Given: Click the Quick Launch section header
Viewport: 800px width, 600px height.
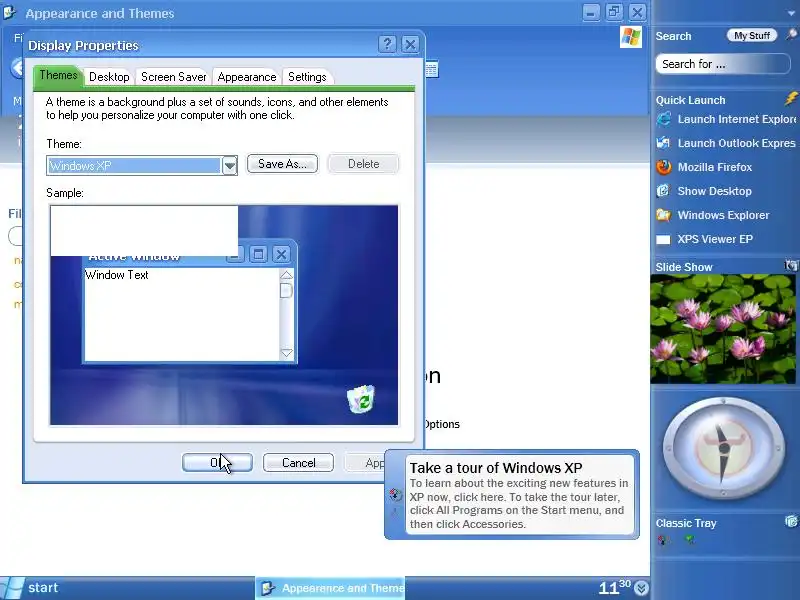Looking at the screenshot, I should (x=690, y=100).
